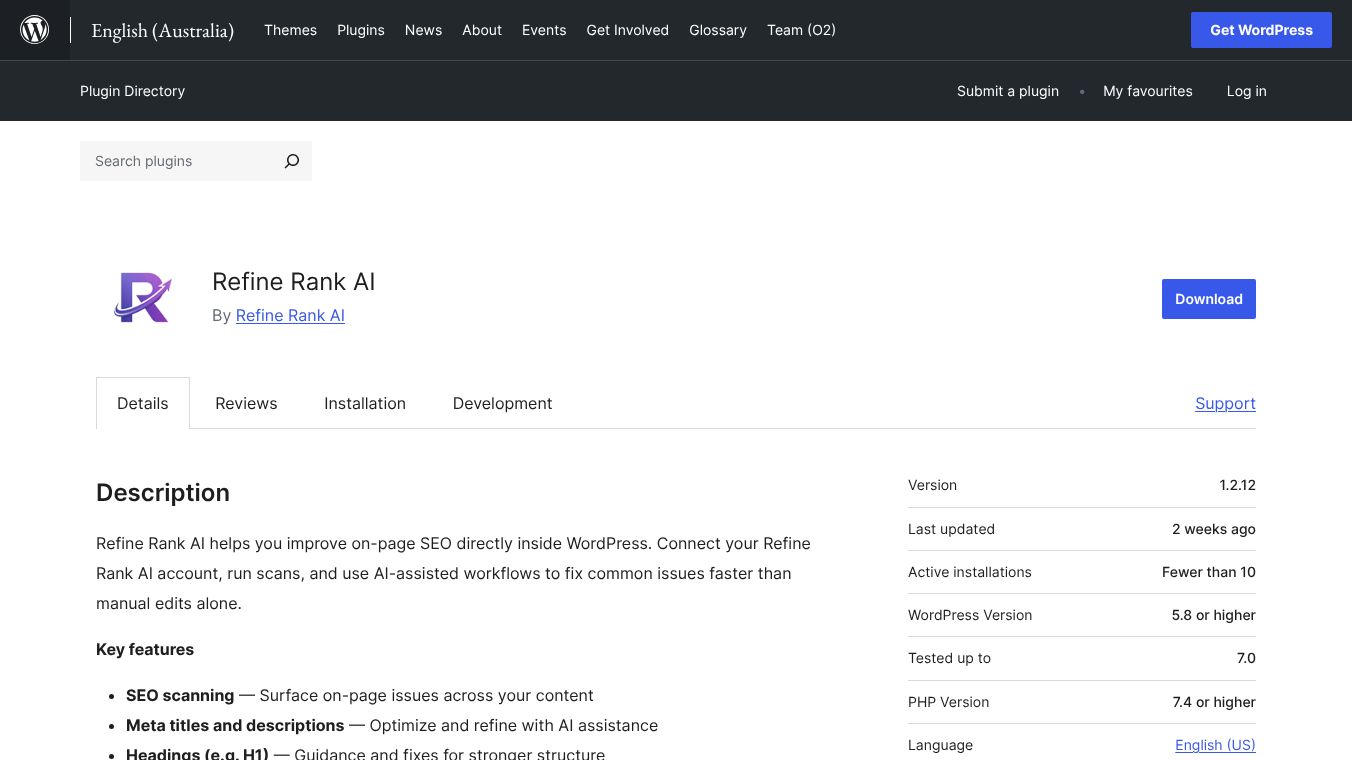1352x760 pixels.
Task: Switch to the Installation tab
Action: coord(365,403)
